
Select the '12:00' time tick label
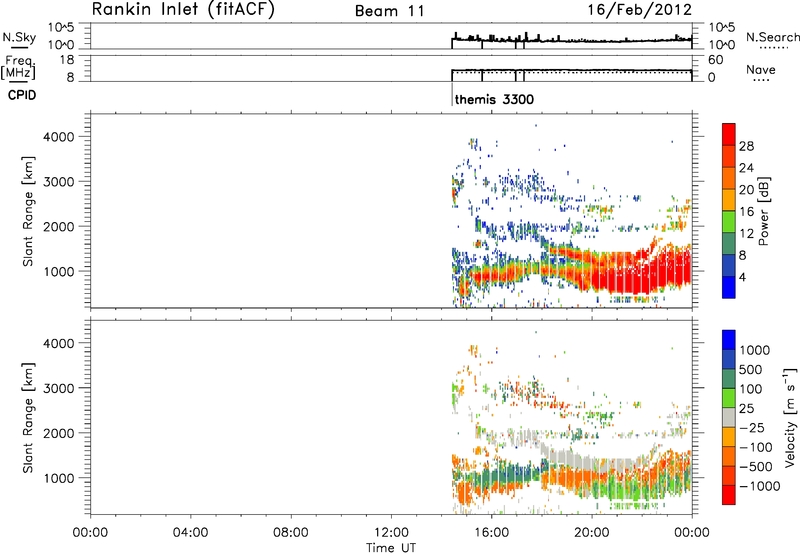tap(391, 533)
